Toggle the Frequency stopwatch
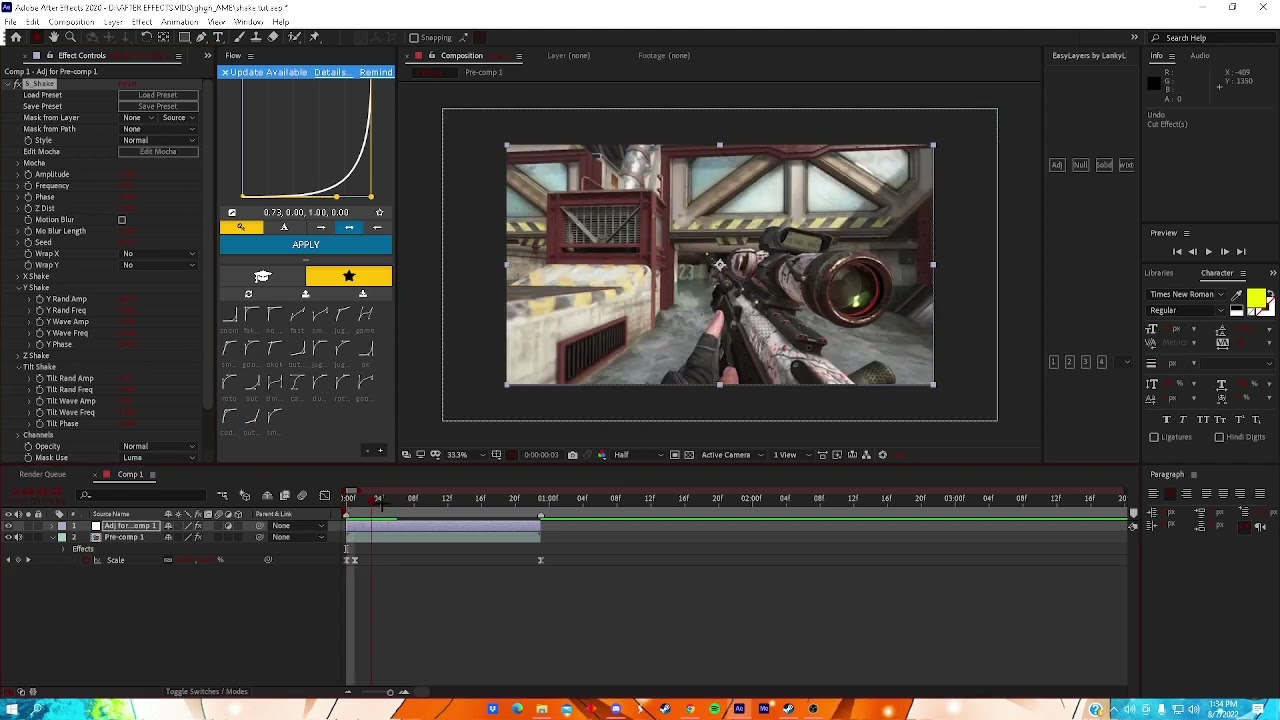Image resolution: width=1280 pixels, height=720 pixels. pyautogui.click(x=29, y=186)
